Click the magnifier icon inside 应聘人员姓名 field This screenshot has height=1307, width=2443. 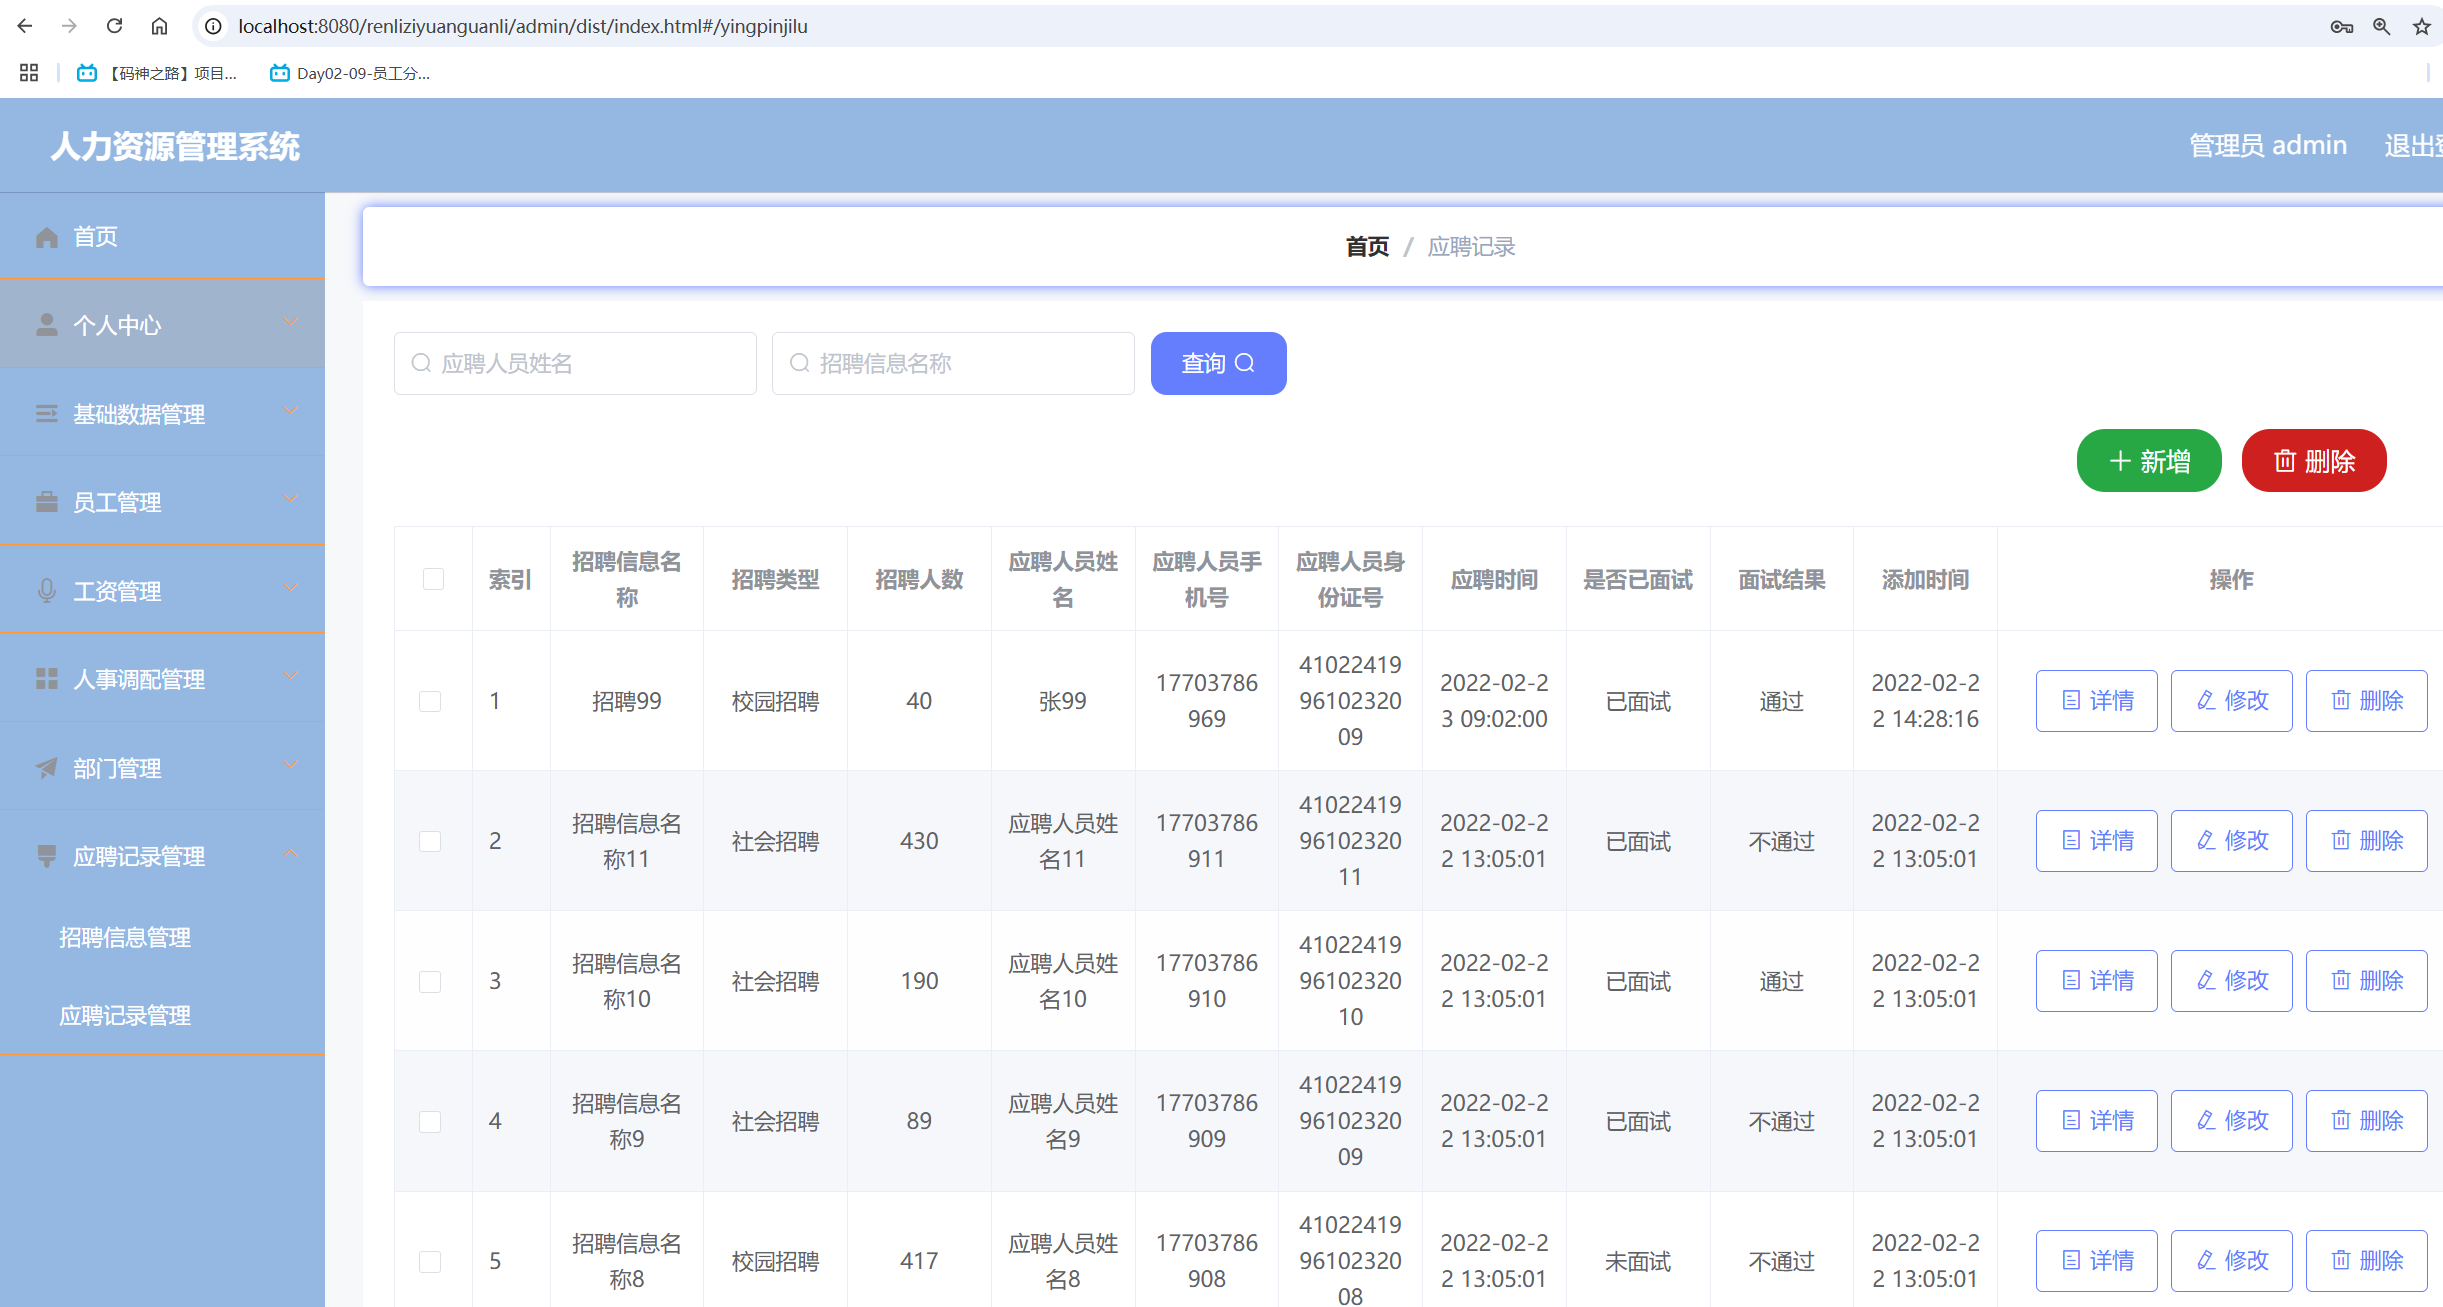pyautogui.click(x=421, y=363)
